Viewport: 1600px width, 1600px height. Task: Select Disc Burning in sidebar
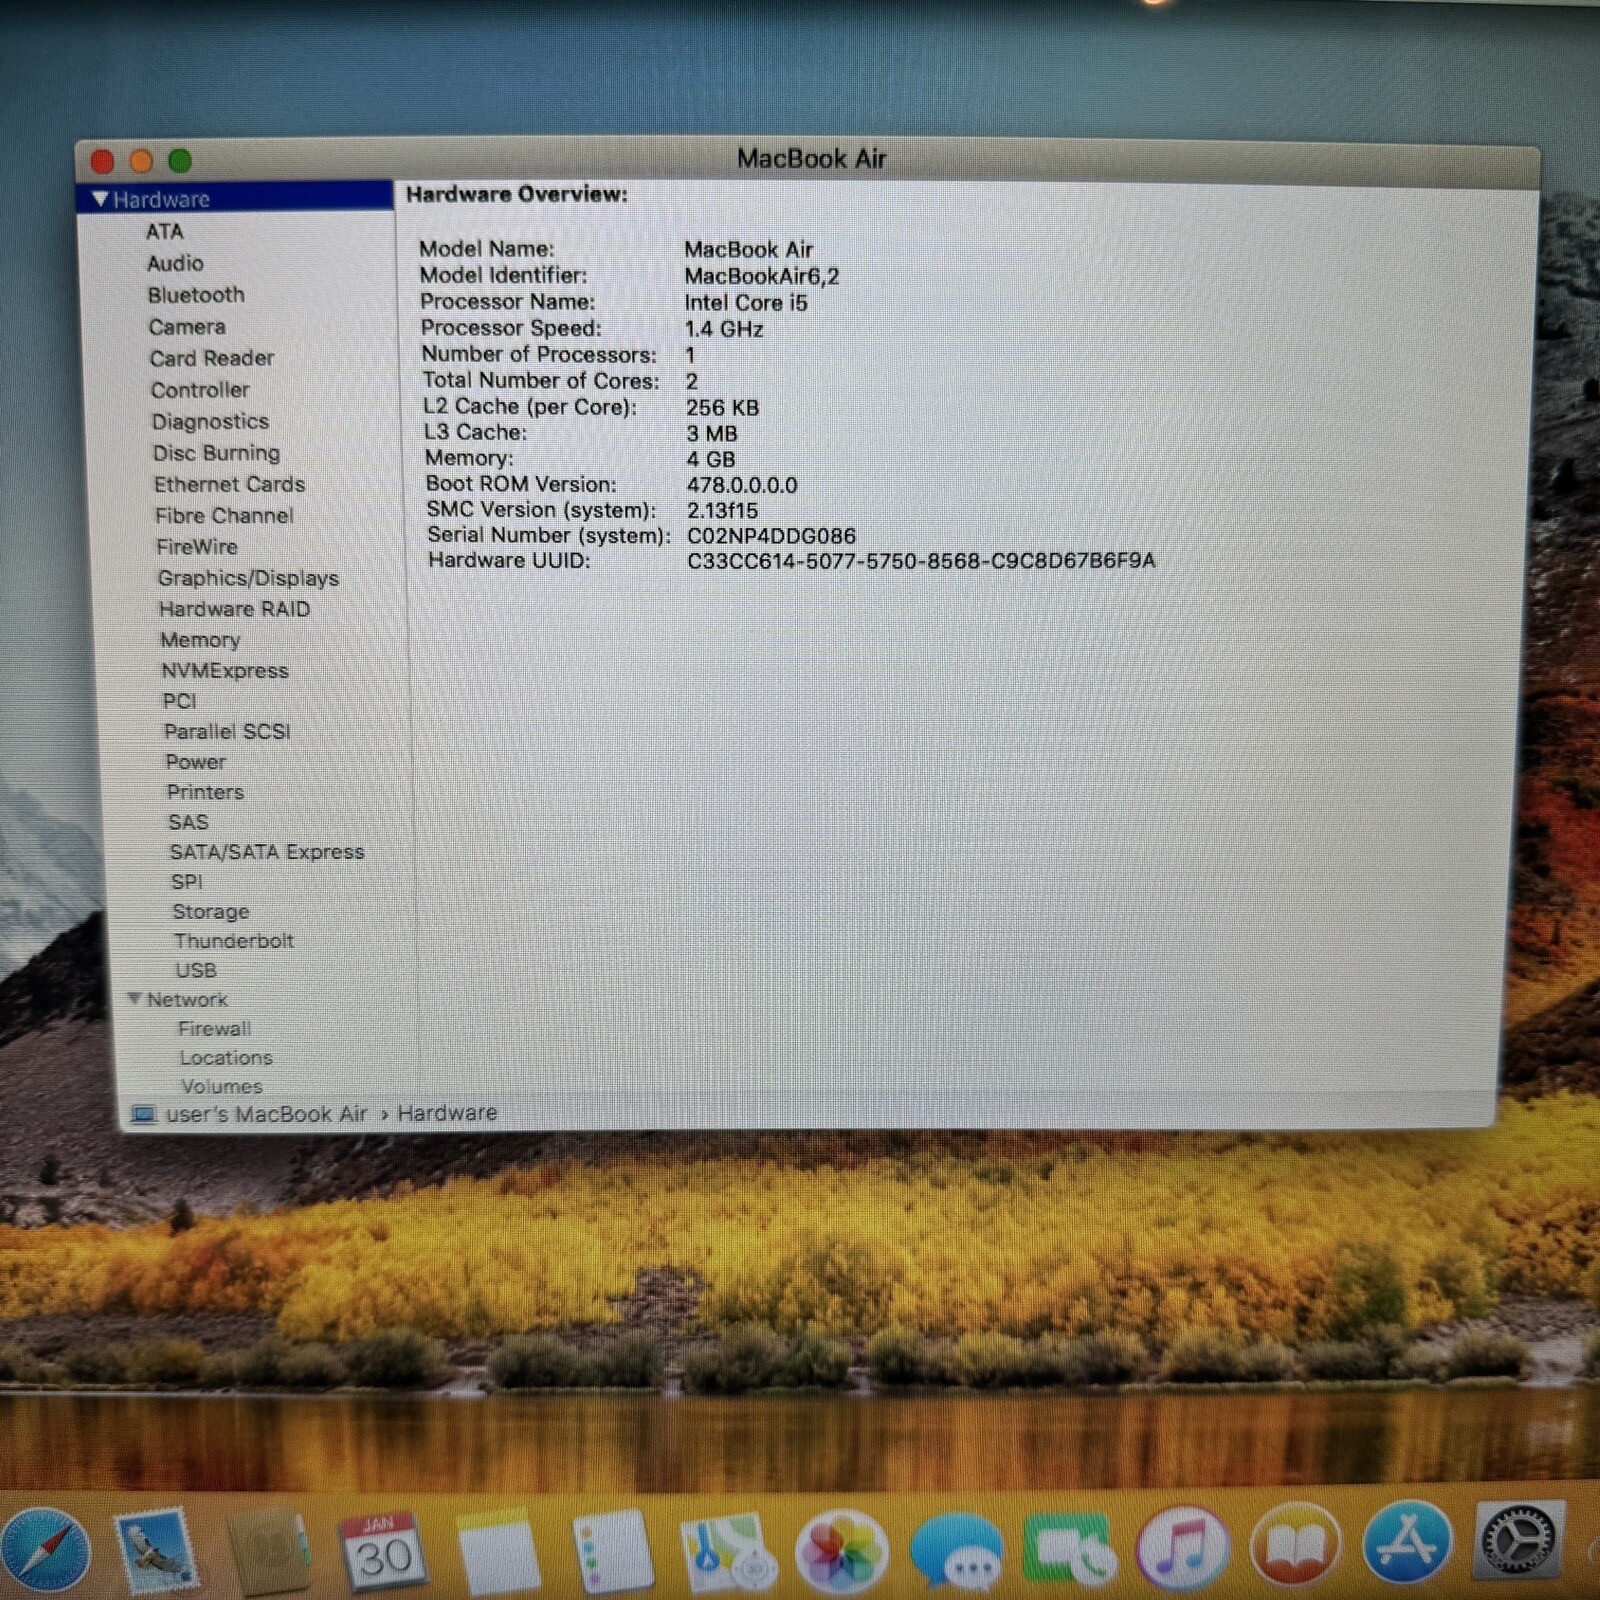pyautogui.click(x=216, y=453)
